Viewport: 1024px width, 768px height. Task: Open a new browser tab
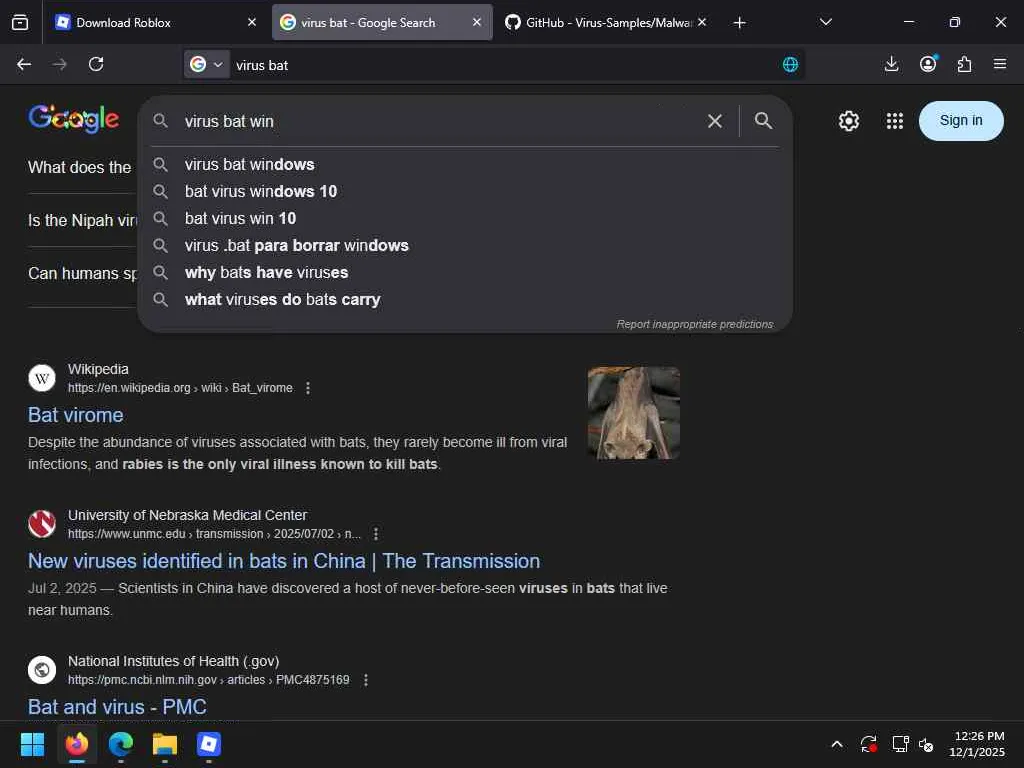pyautogui.click(x=739, y=23)
